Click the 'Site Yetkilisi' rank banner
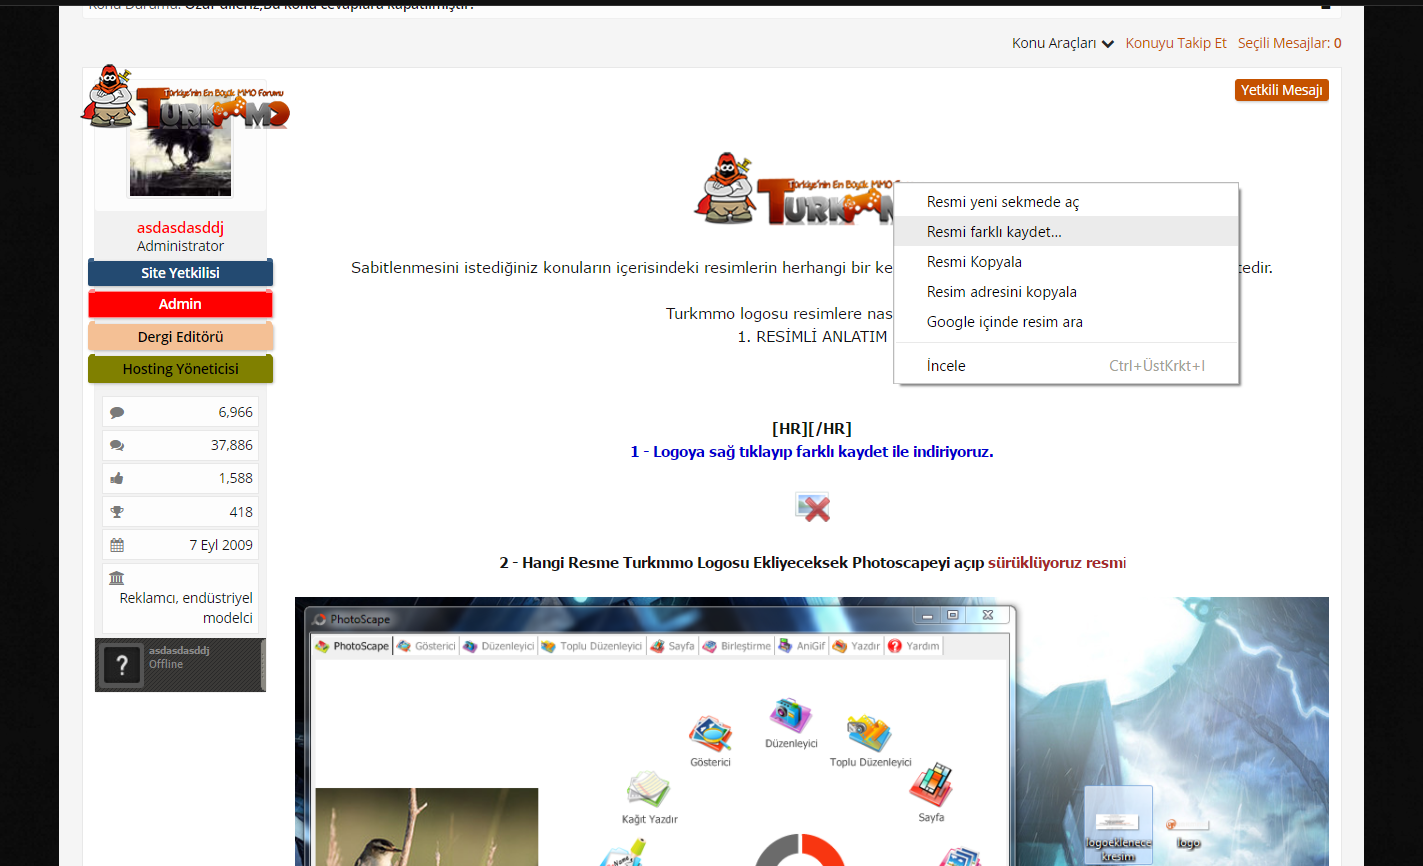Image resolution: width=1423 pixels, height=866 pixels. pos(180,273)
